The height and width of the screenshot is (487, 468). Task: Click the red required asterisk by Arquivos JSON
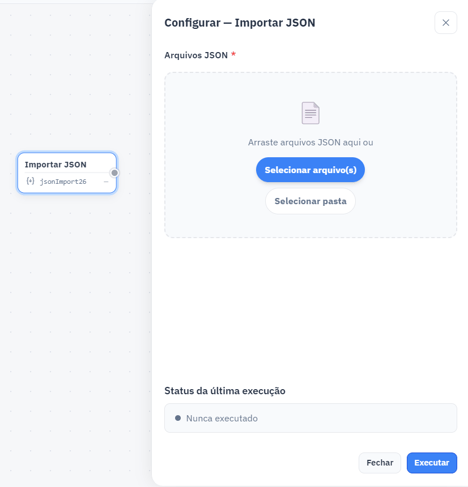[233, 54]
